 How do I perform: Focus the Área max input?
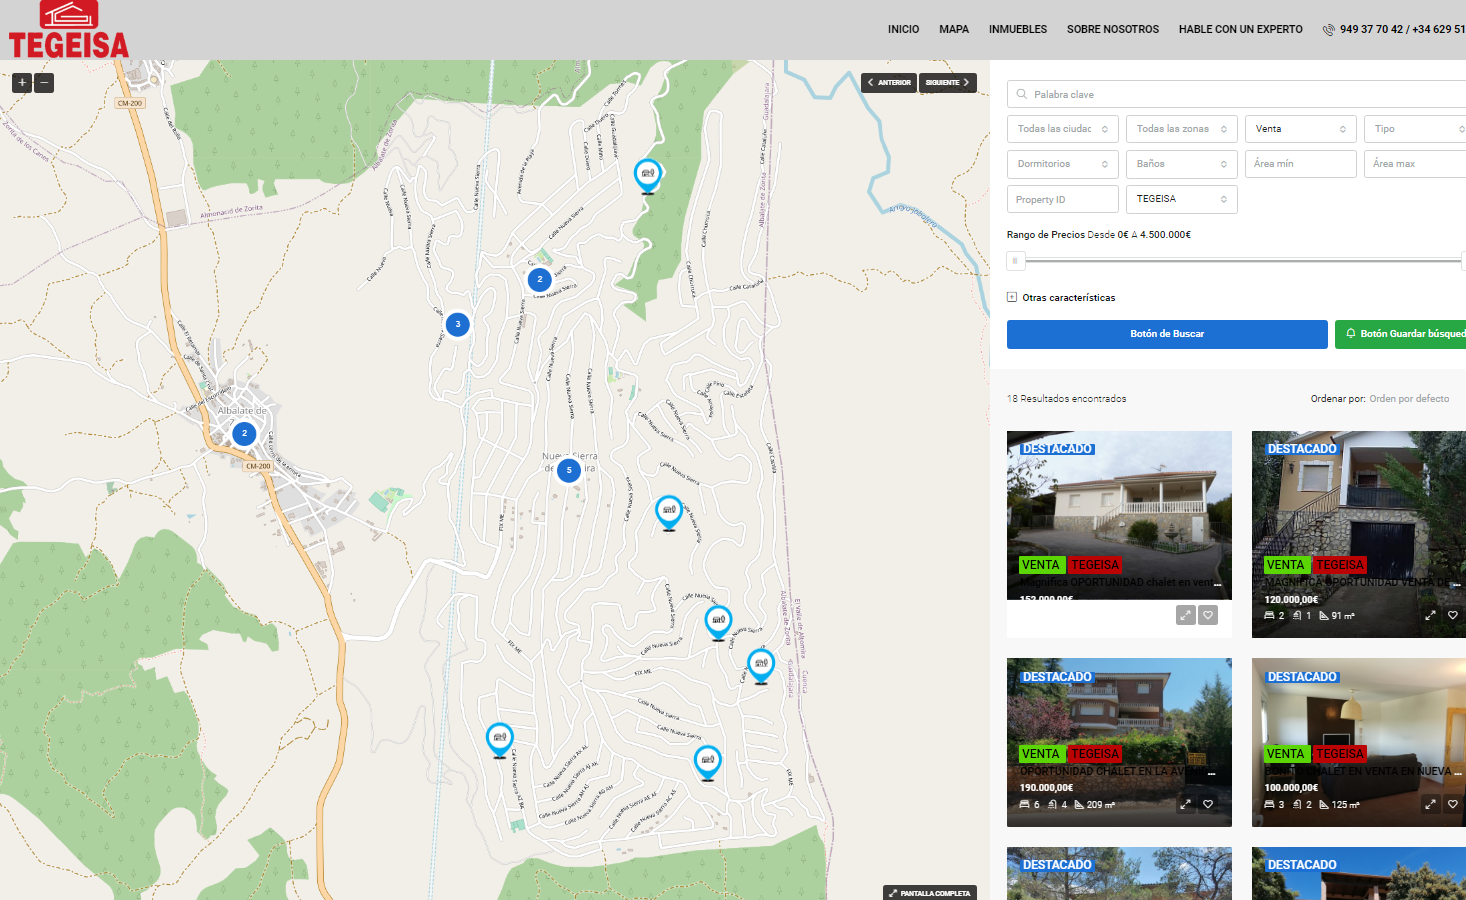1415,164
